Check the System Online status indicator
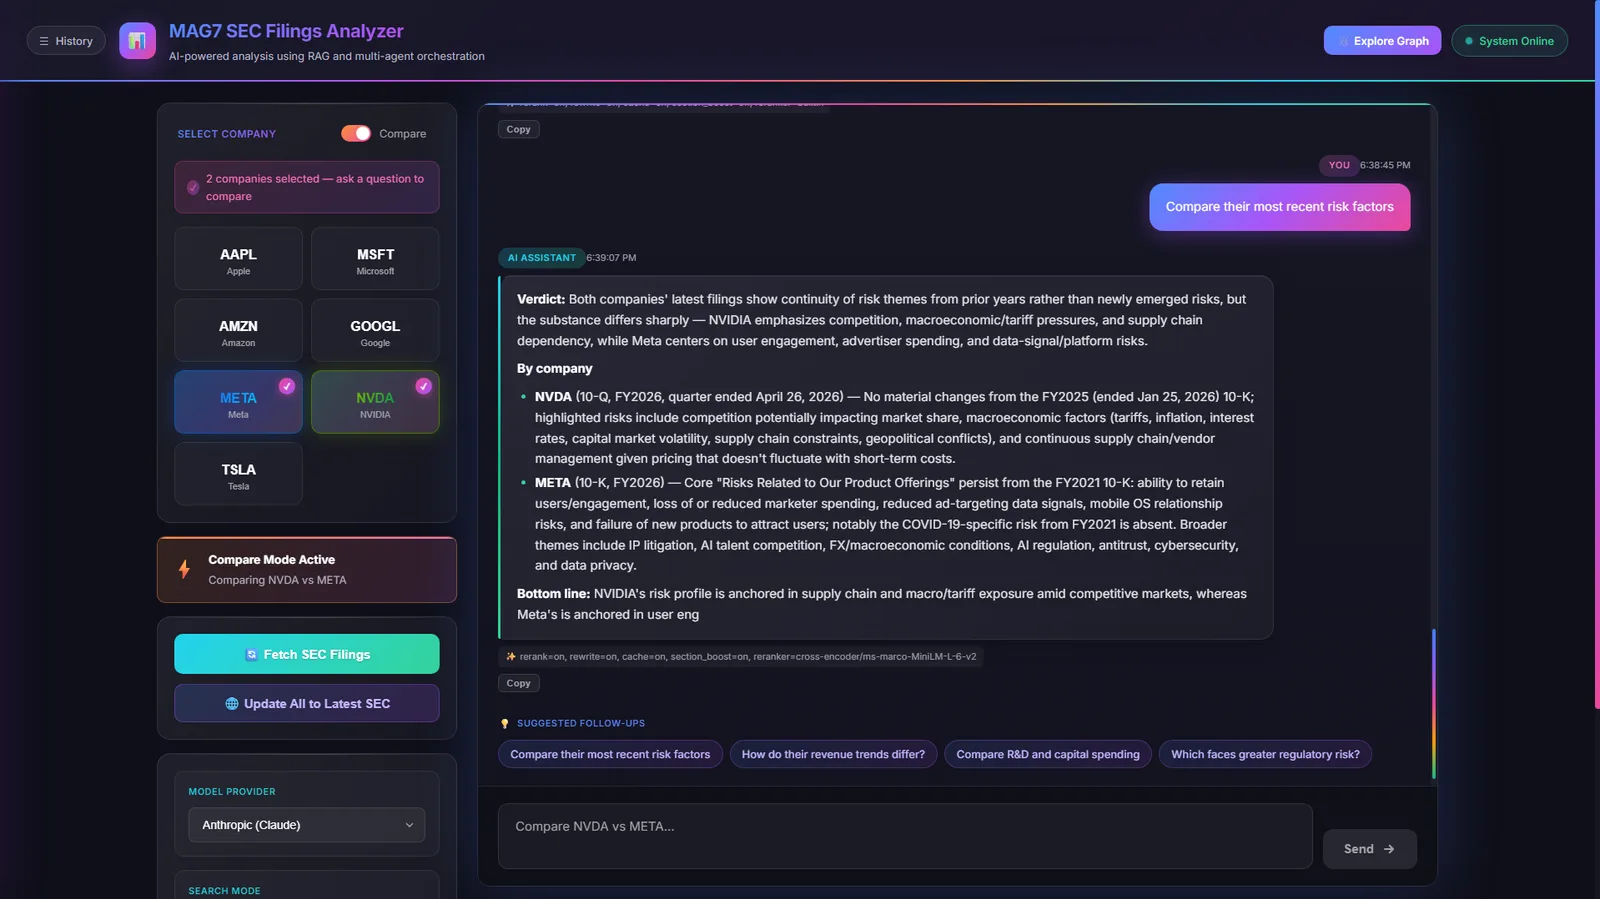Image resolution: width=1600 pixels, height=899 pixels. (1509, 41)
